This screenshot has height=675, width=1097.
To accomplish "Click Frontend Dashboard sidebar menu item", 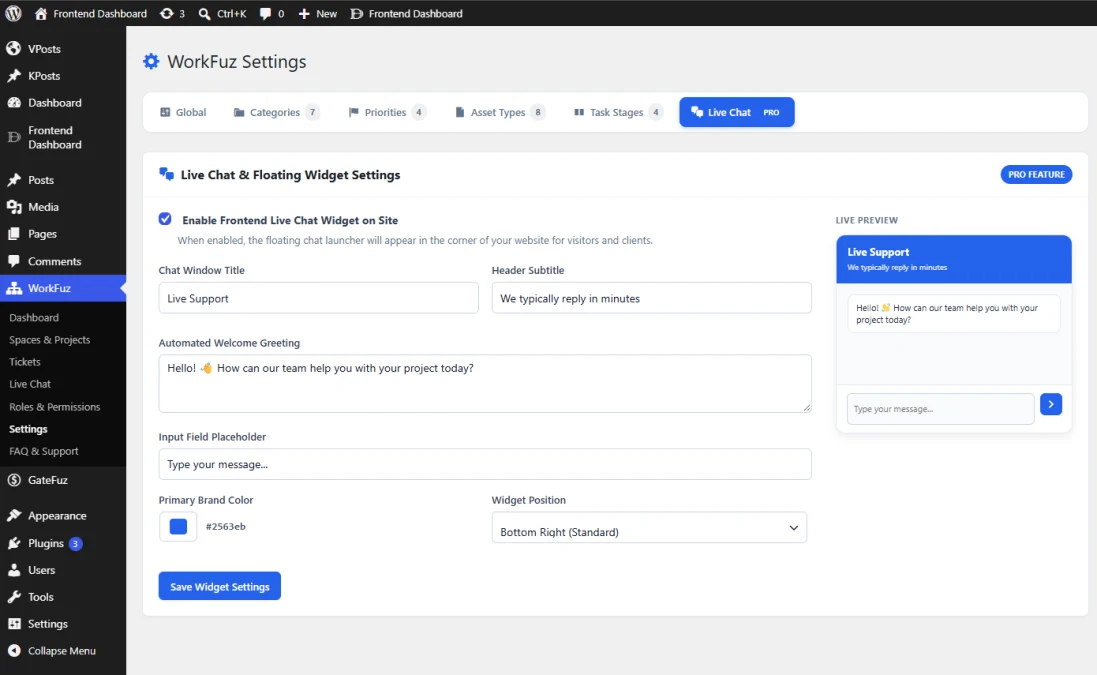I will click(63, 137).
